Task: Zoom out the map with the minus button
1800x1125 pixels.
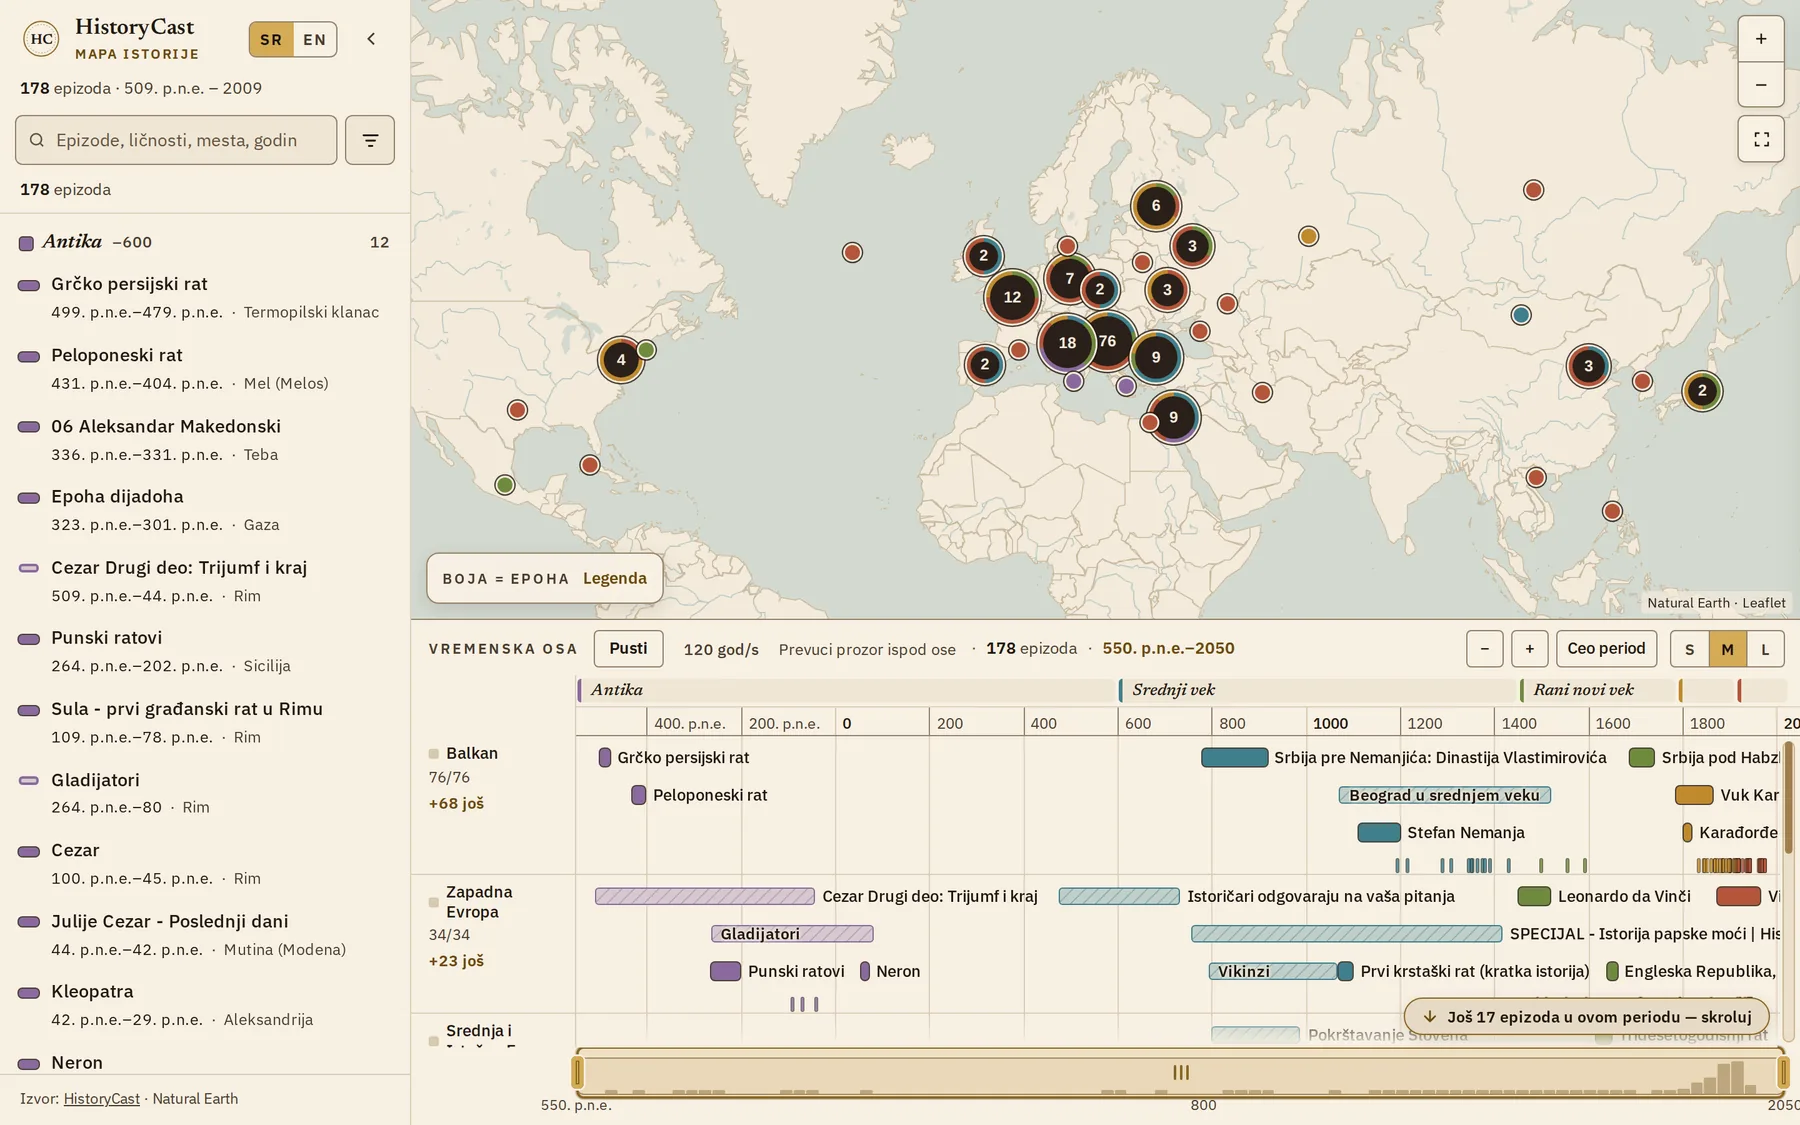Action: [x=1761, y=85]
